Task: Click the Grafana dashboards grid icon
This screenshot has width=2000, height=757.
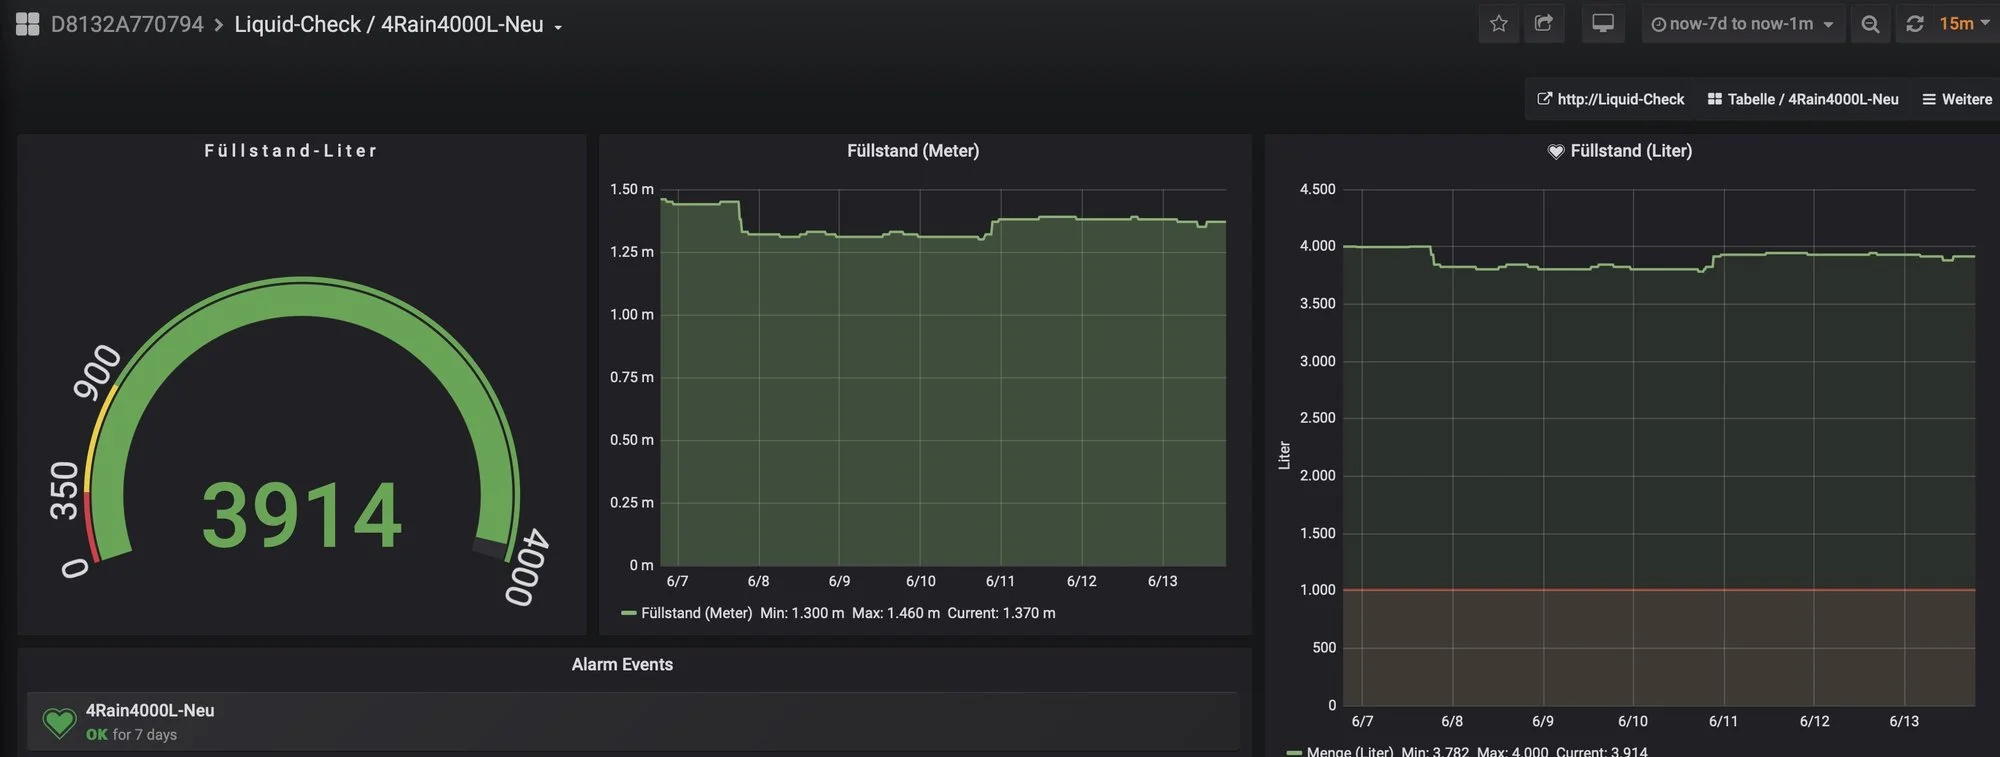Action: (x=27, y=24)
